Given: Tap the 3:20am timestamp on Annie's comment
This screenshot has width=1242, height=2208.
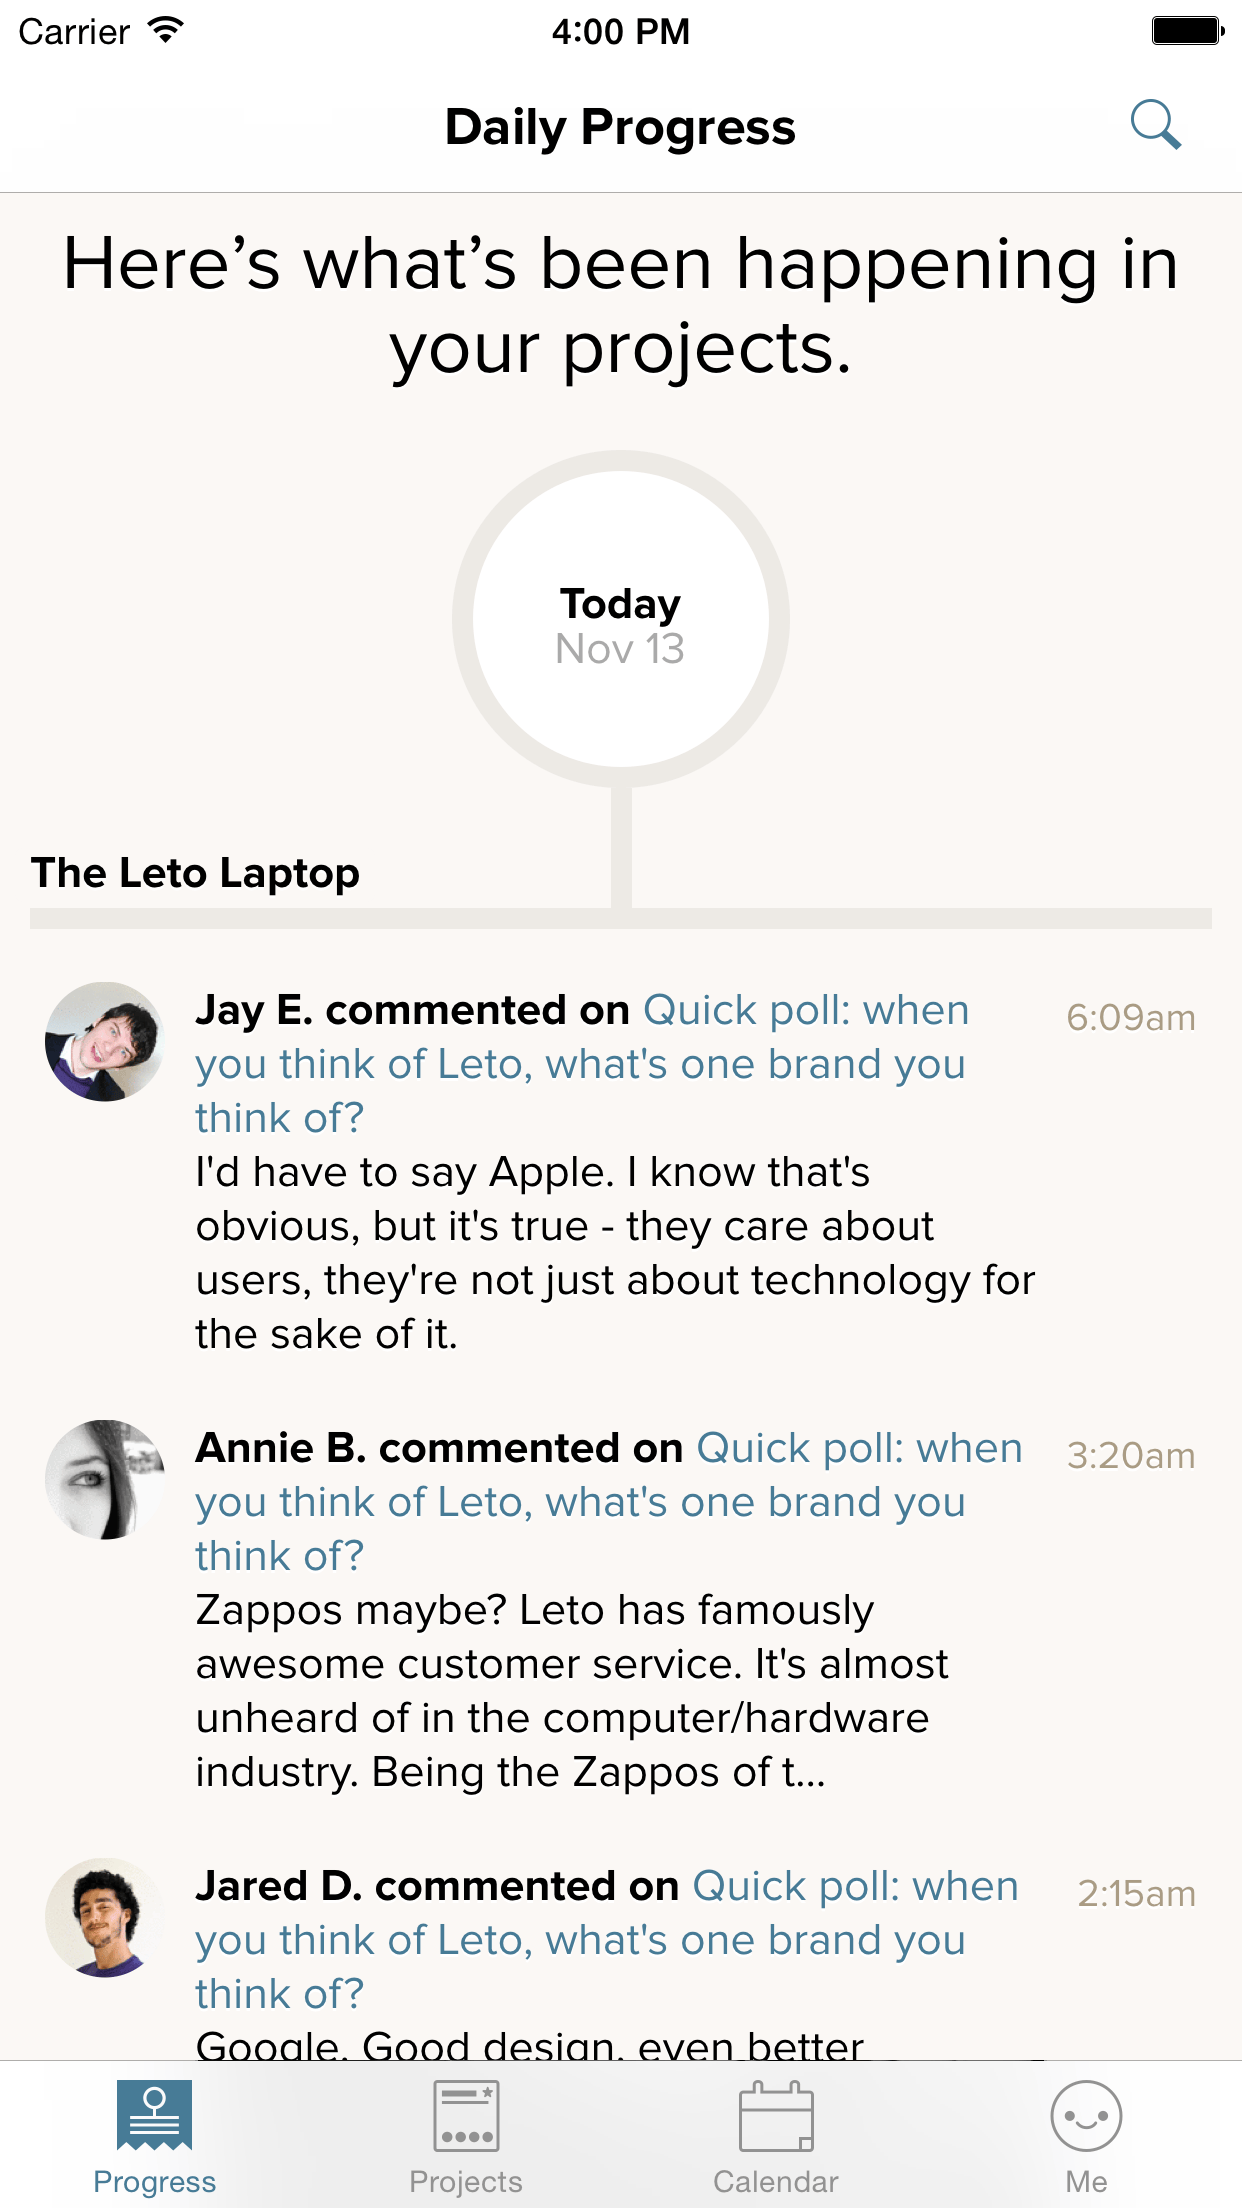Looking at the screenshot, I should (1132, 1456).
